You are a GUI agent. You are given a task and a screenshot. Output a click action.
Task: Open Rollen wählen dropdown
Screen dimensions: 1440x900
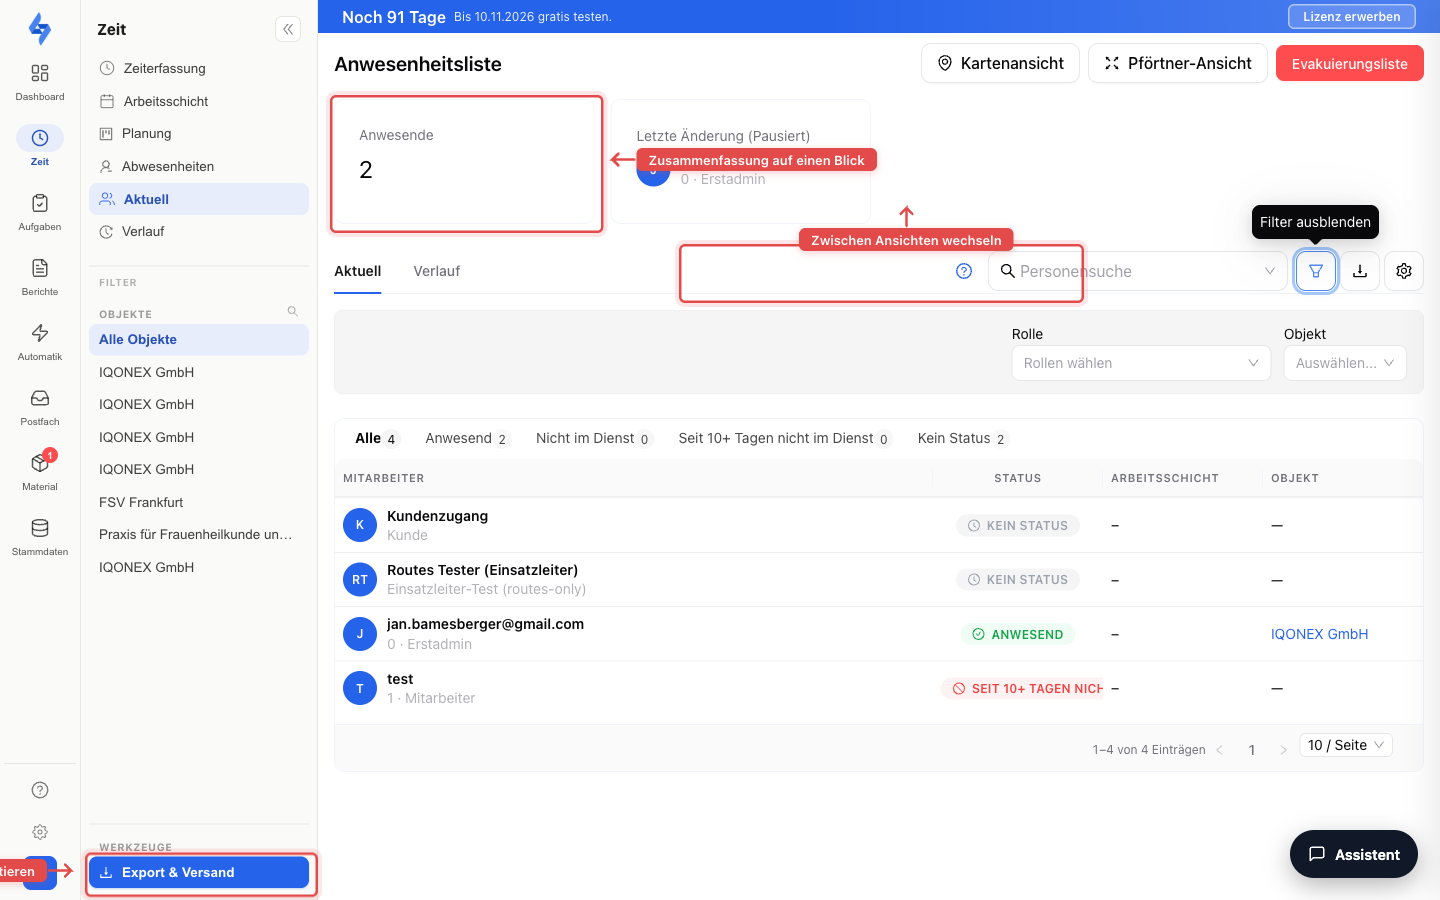click(x=1141, y=363)
